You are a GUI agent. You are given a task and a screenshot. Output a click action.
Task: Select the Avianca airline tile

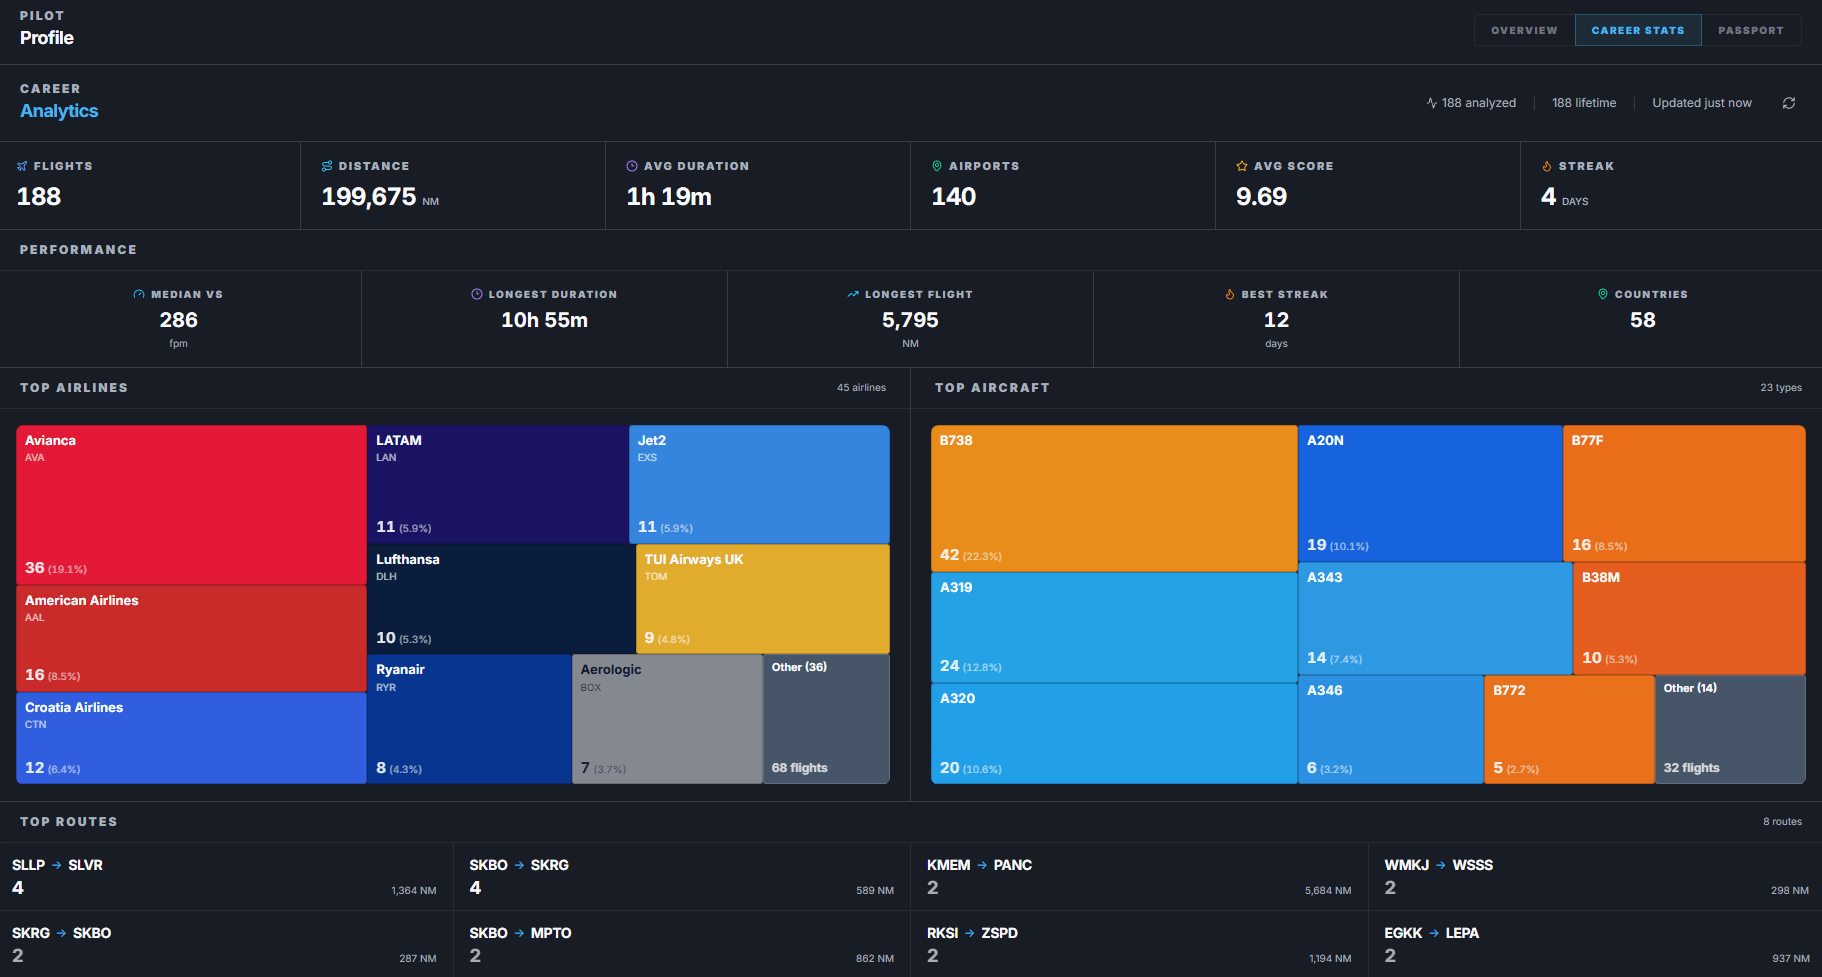(191, 505)
